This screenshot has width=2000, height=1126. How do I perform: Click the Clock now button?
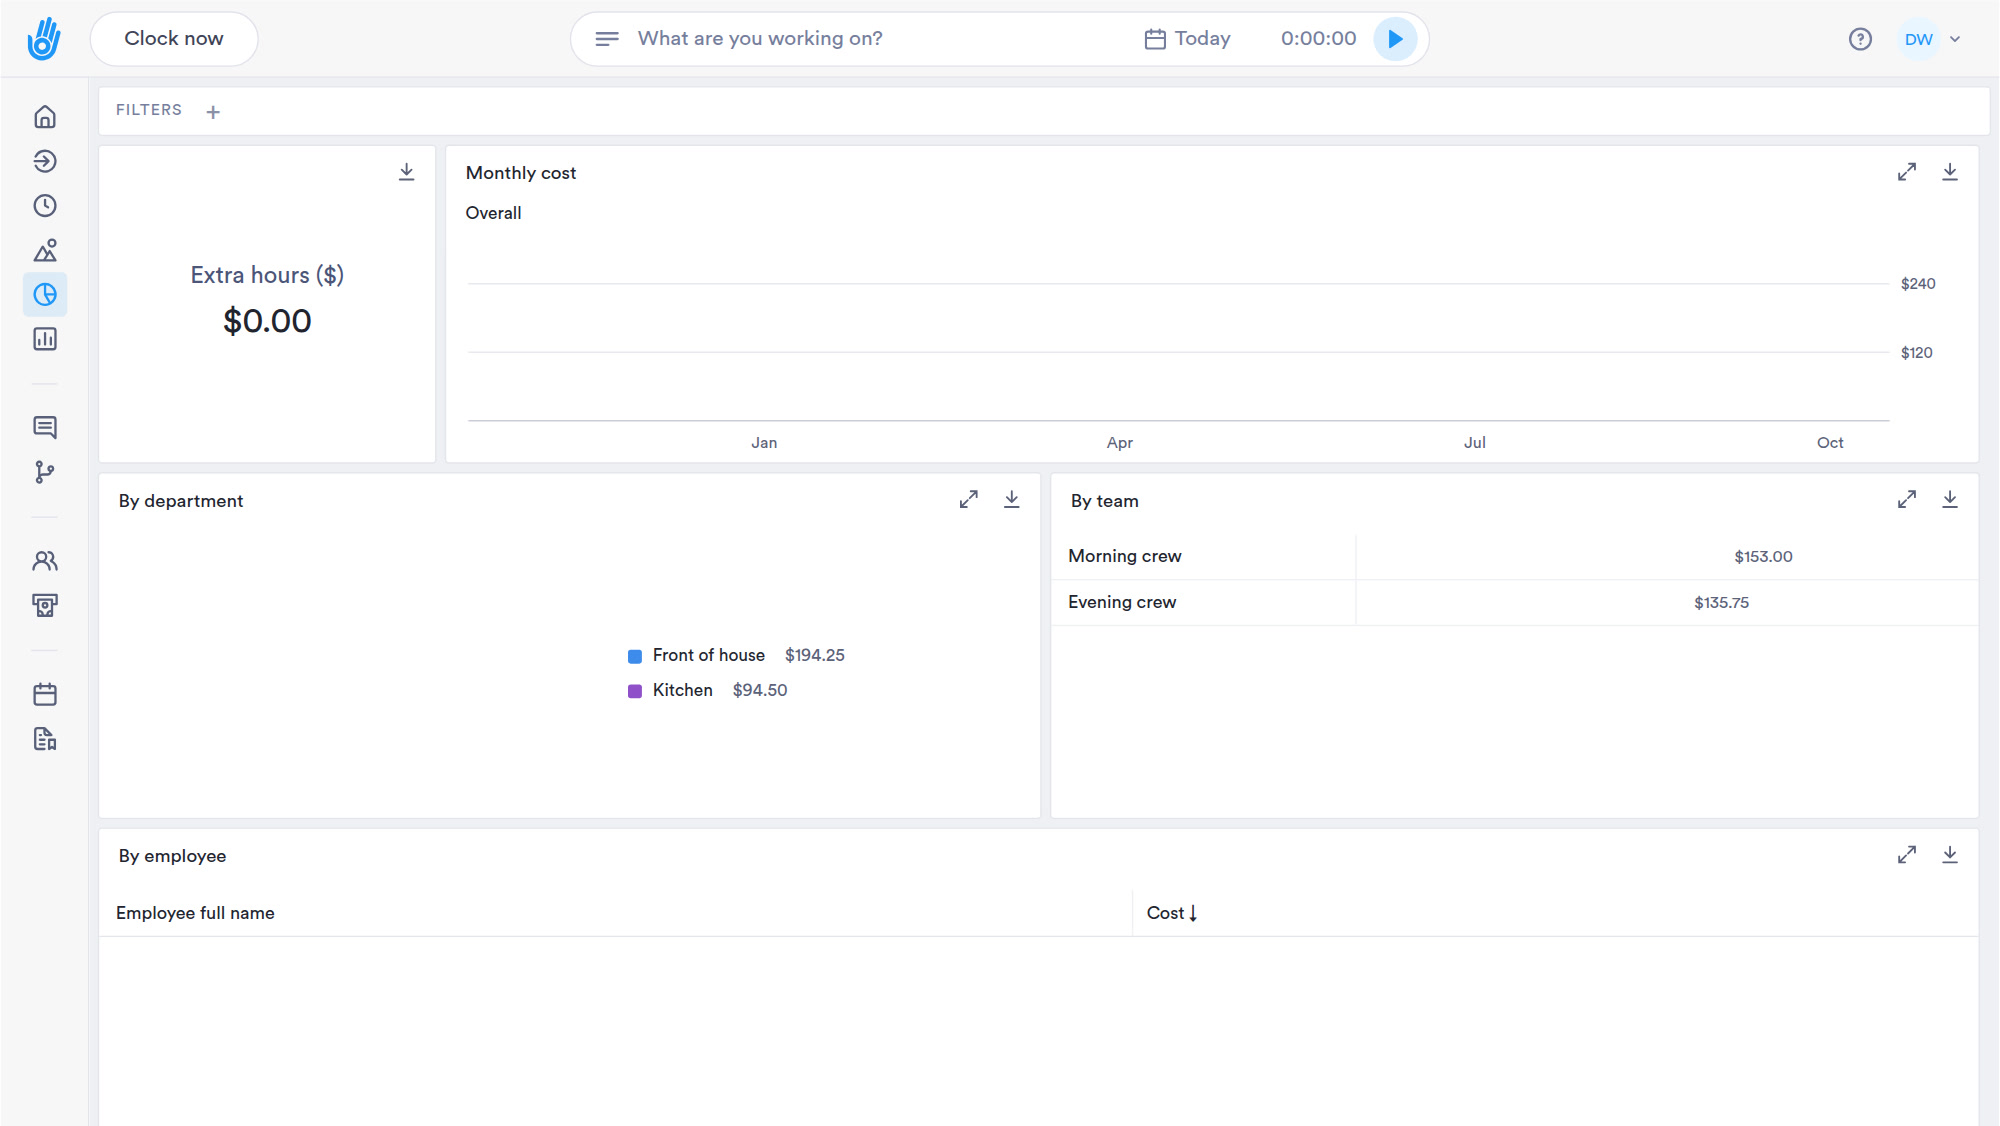[x=174, y=39]
